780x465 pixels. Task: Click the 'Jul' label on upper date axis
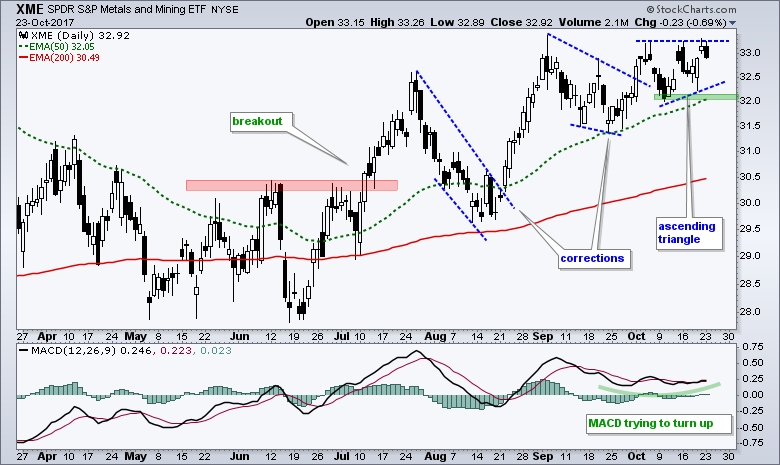[342, 336]
